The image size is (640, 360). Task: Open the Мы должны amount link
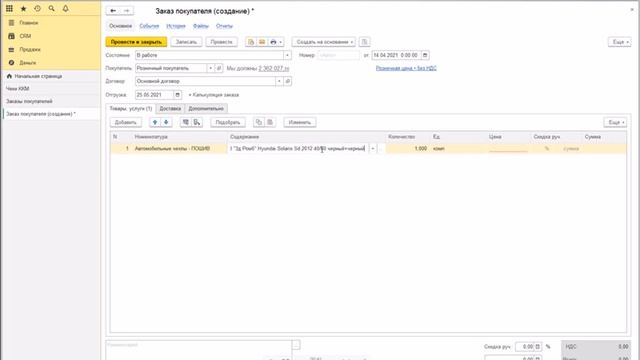pos(274,68)
